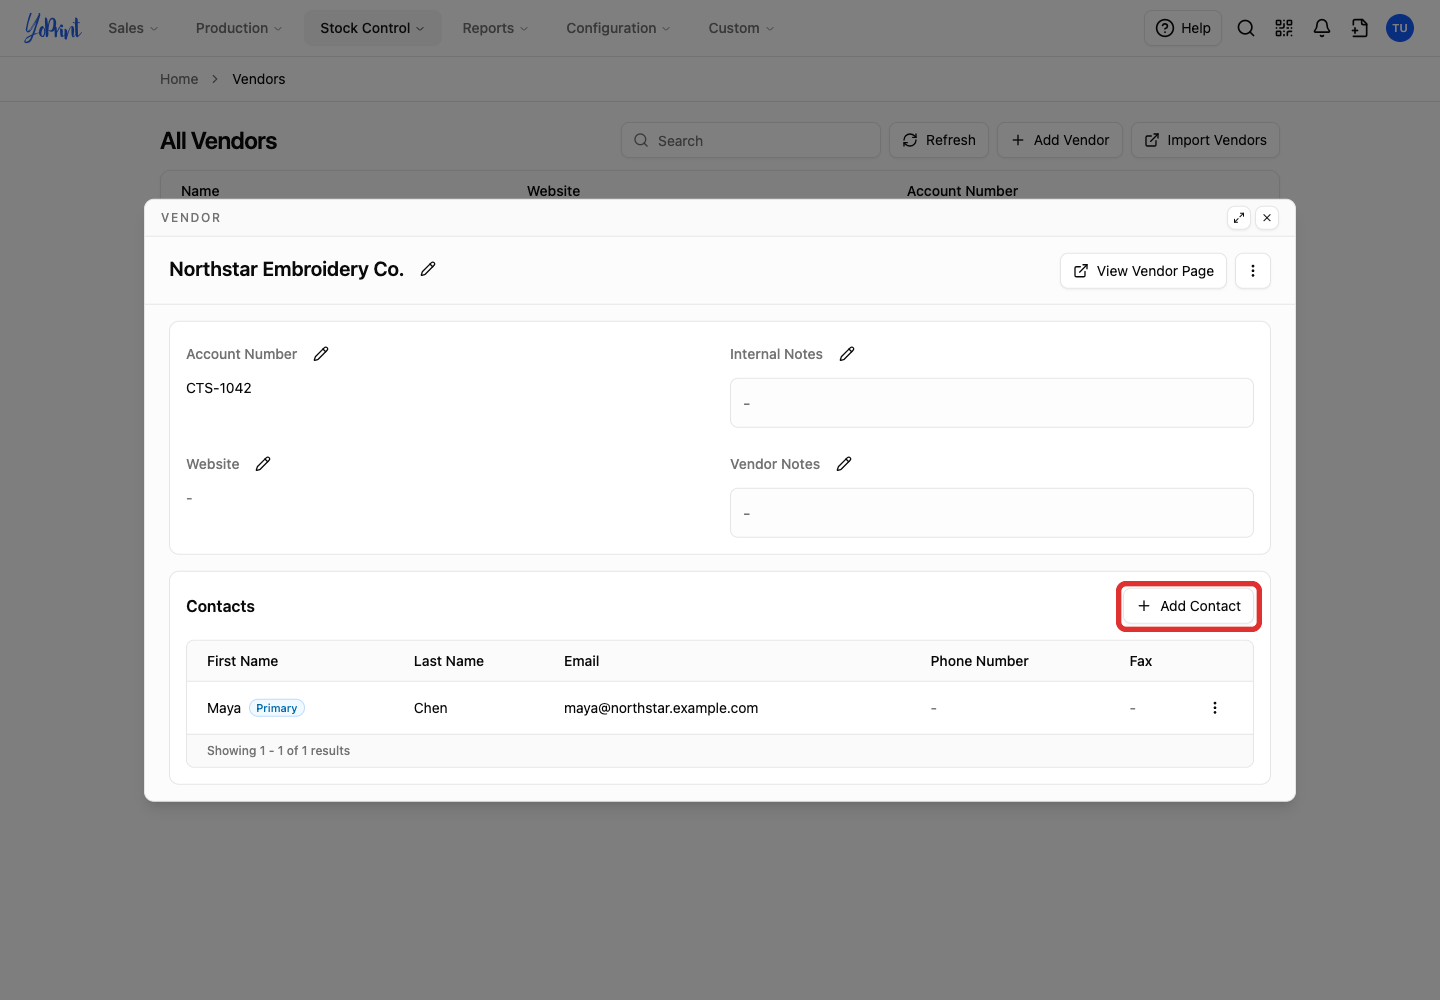Click the Email column header
Screen dimensions: 1440x1000
(582, 661)
